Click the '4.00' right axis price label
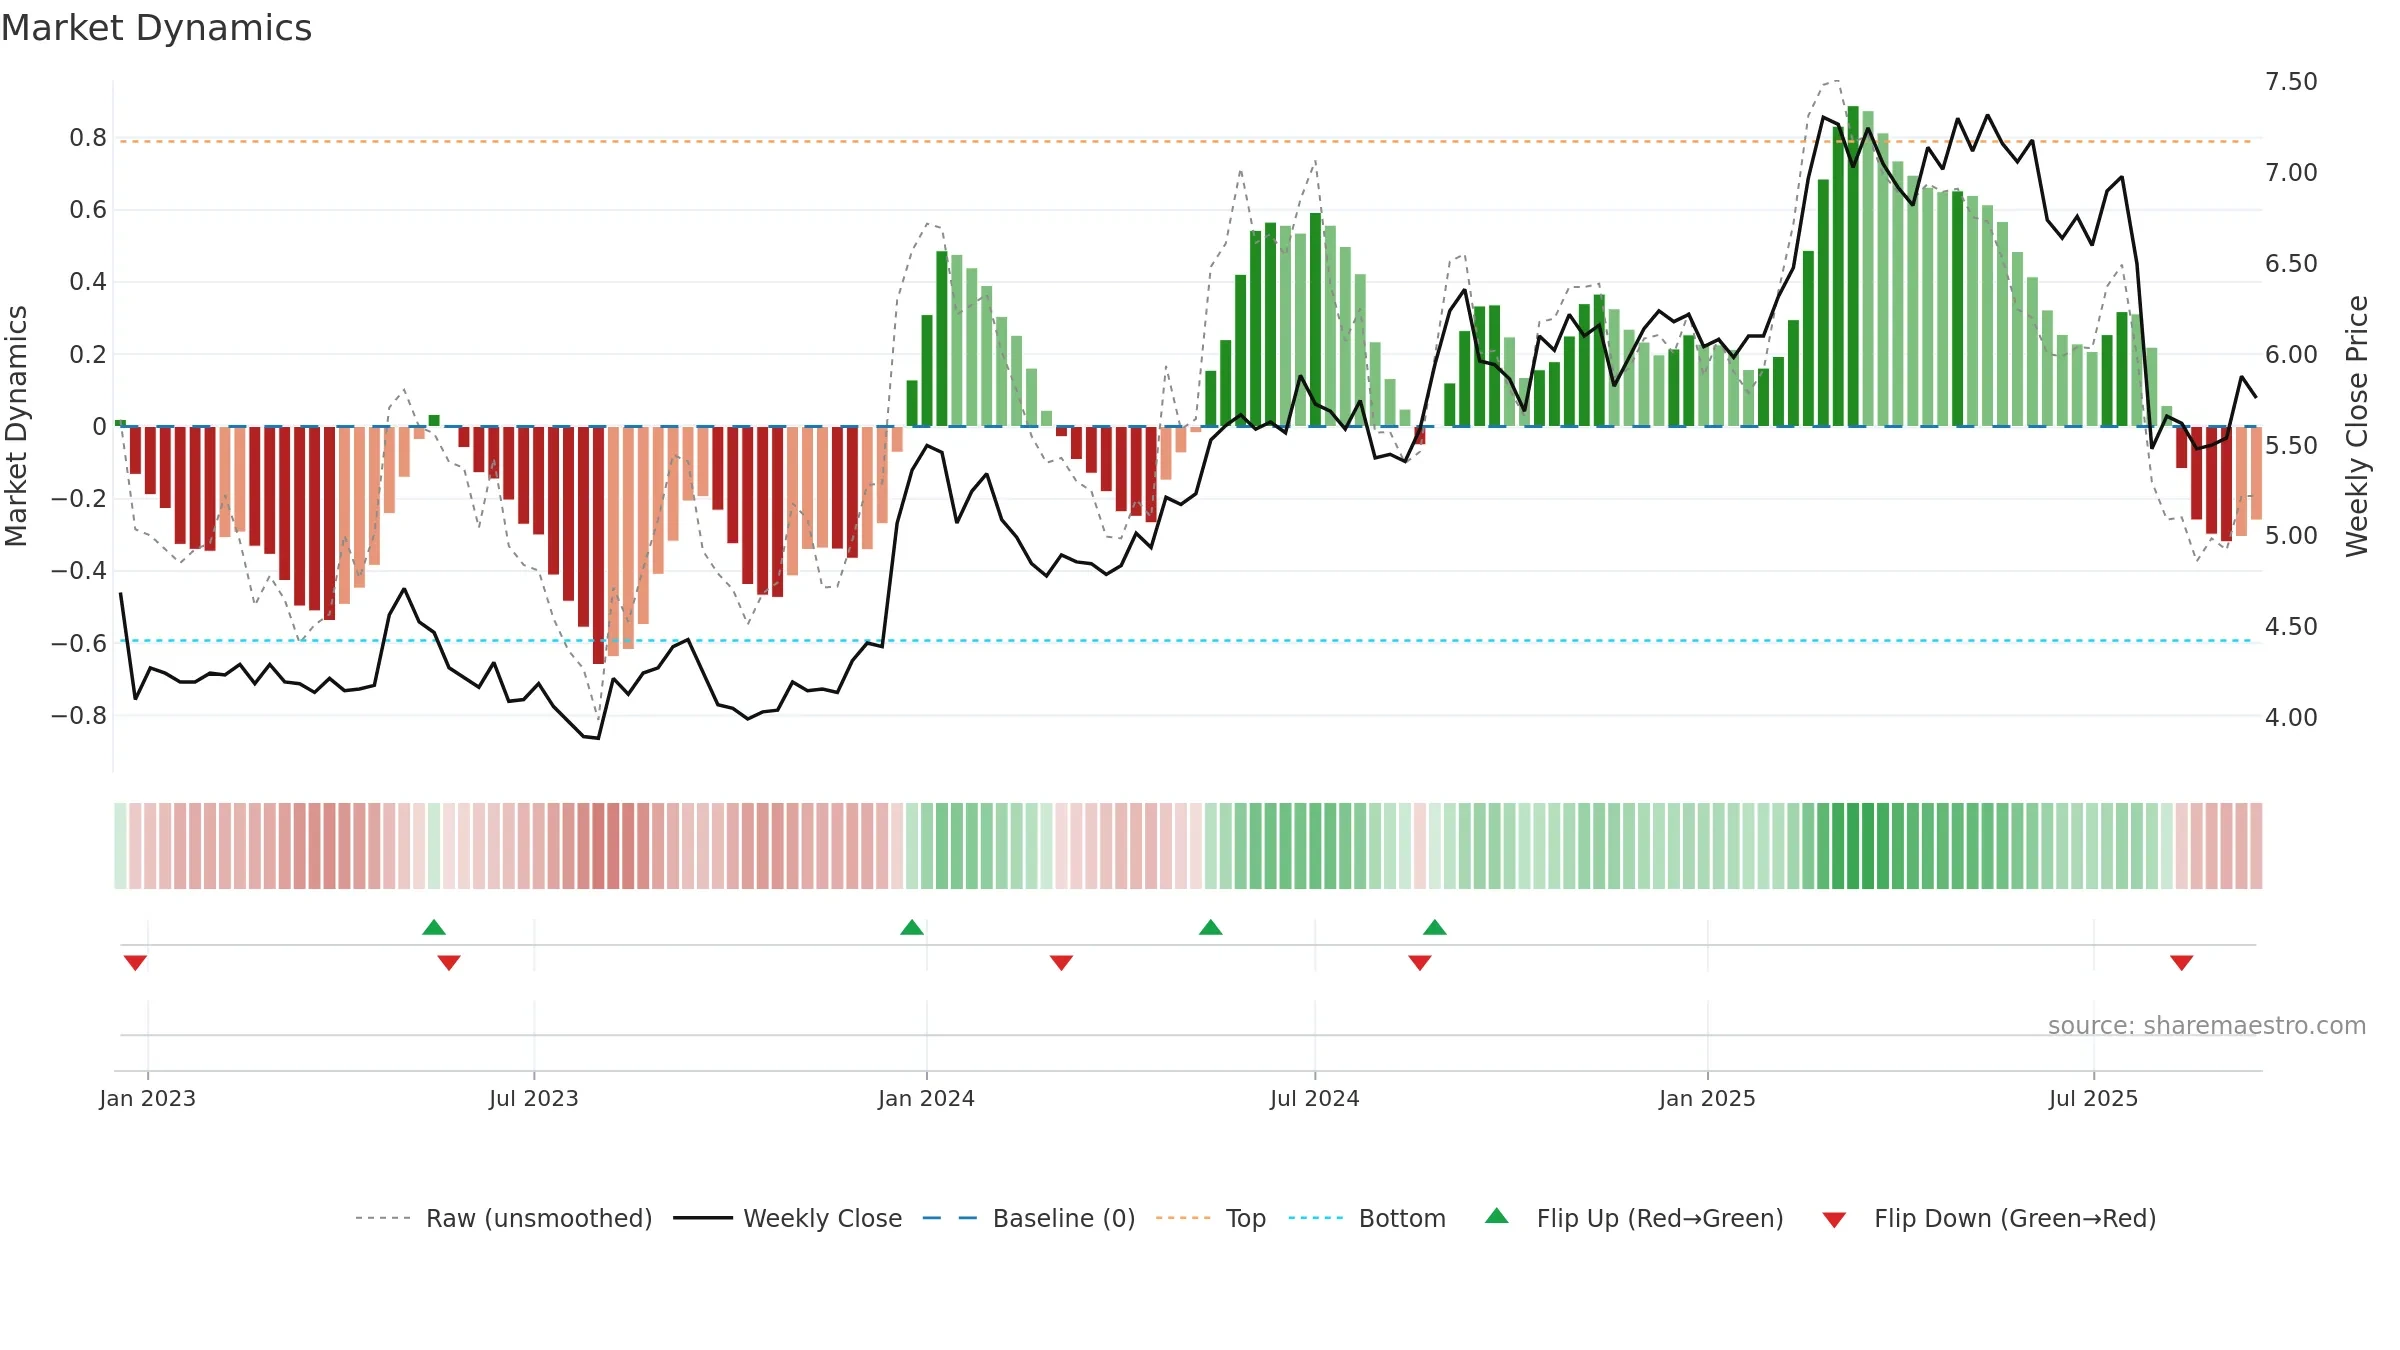This screenshot has height=1350, width=2400. coord(2291,718)
